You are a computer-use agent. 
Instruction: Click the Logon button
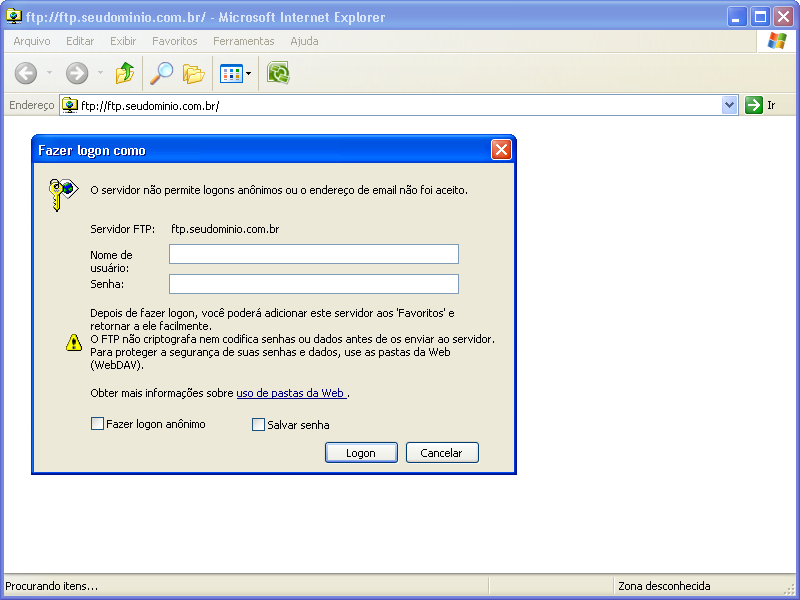(361, 453)
